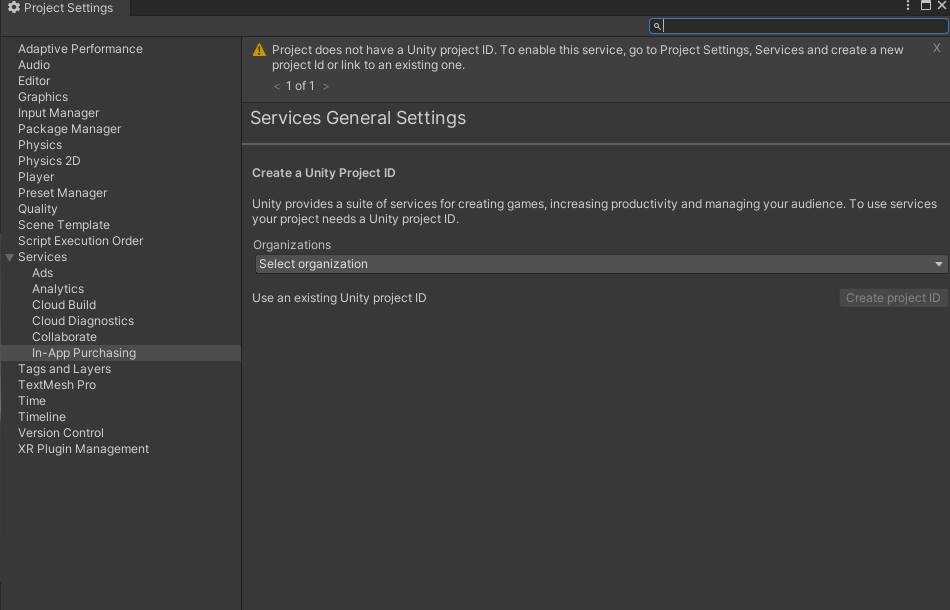The image size is (950, 610).
Task: Open Cloud Diagnostics settings
Action: 83,321
